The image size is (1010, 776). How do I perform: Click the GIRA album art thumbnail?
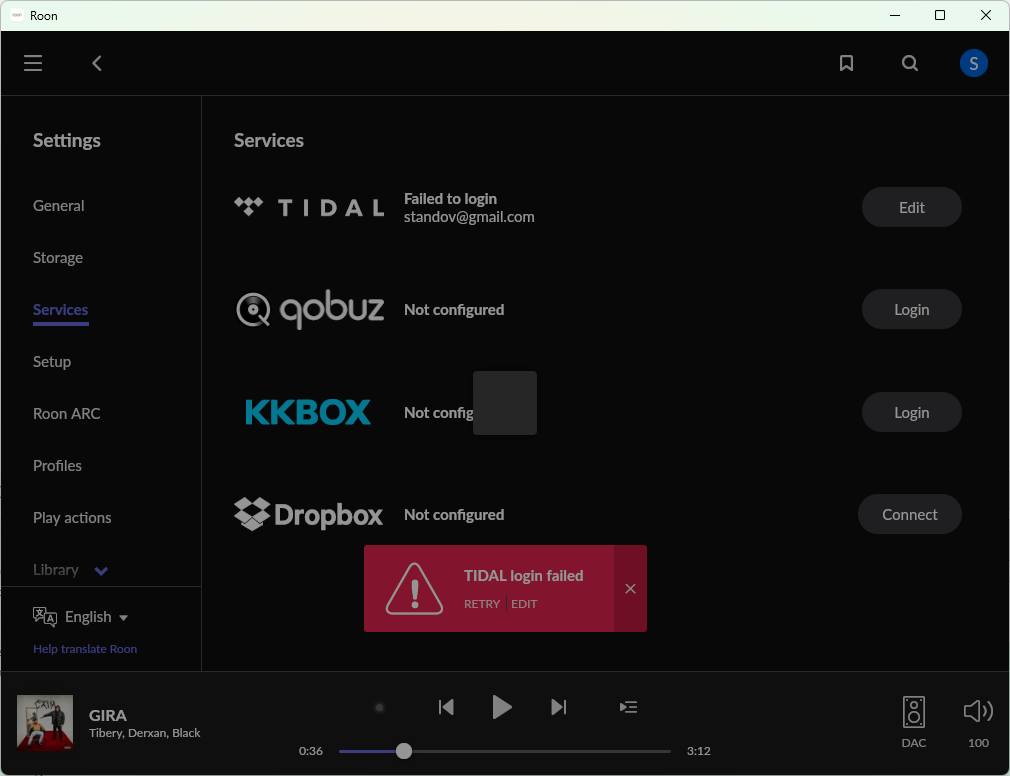pyautogui.click(x=44, y=721)
